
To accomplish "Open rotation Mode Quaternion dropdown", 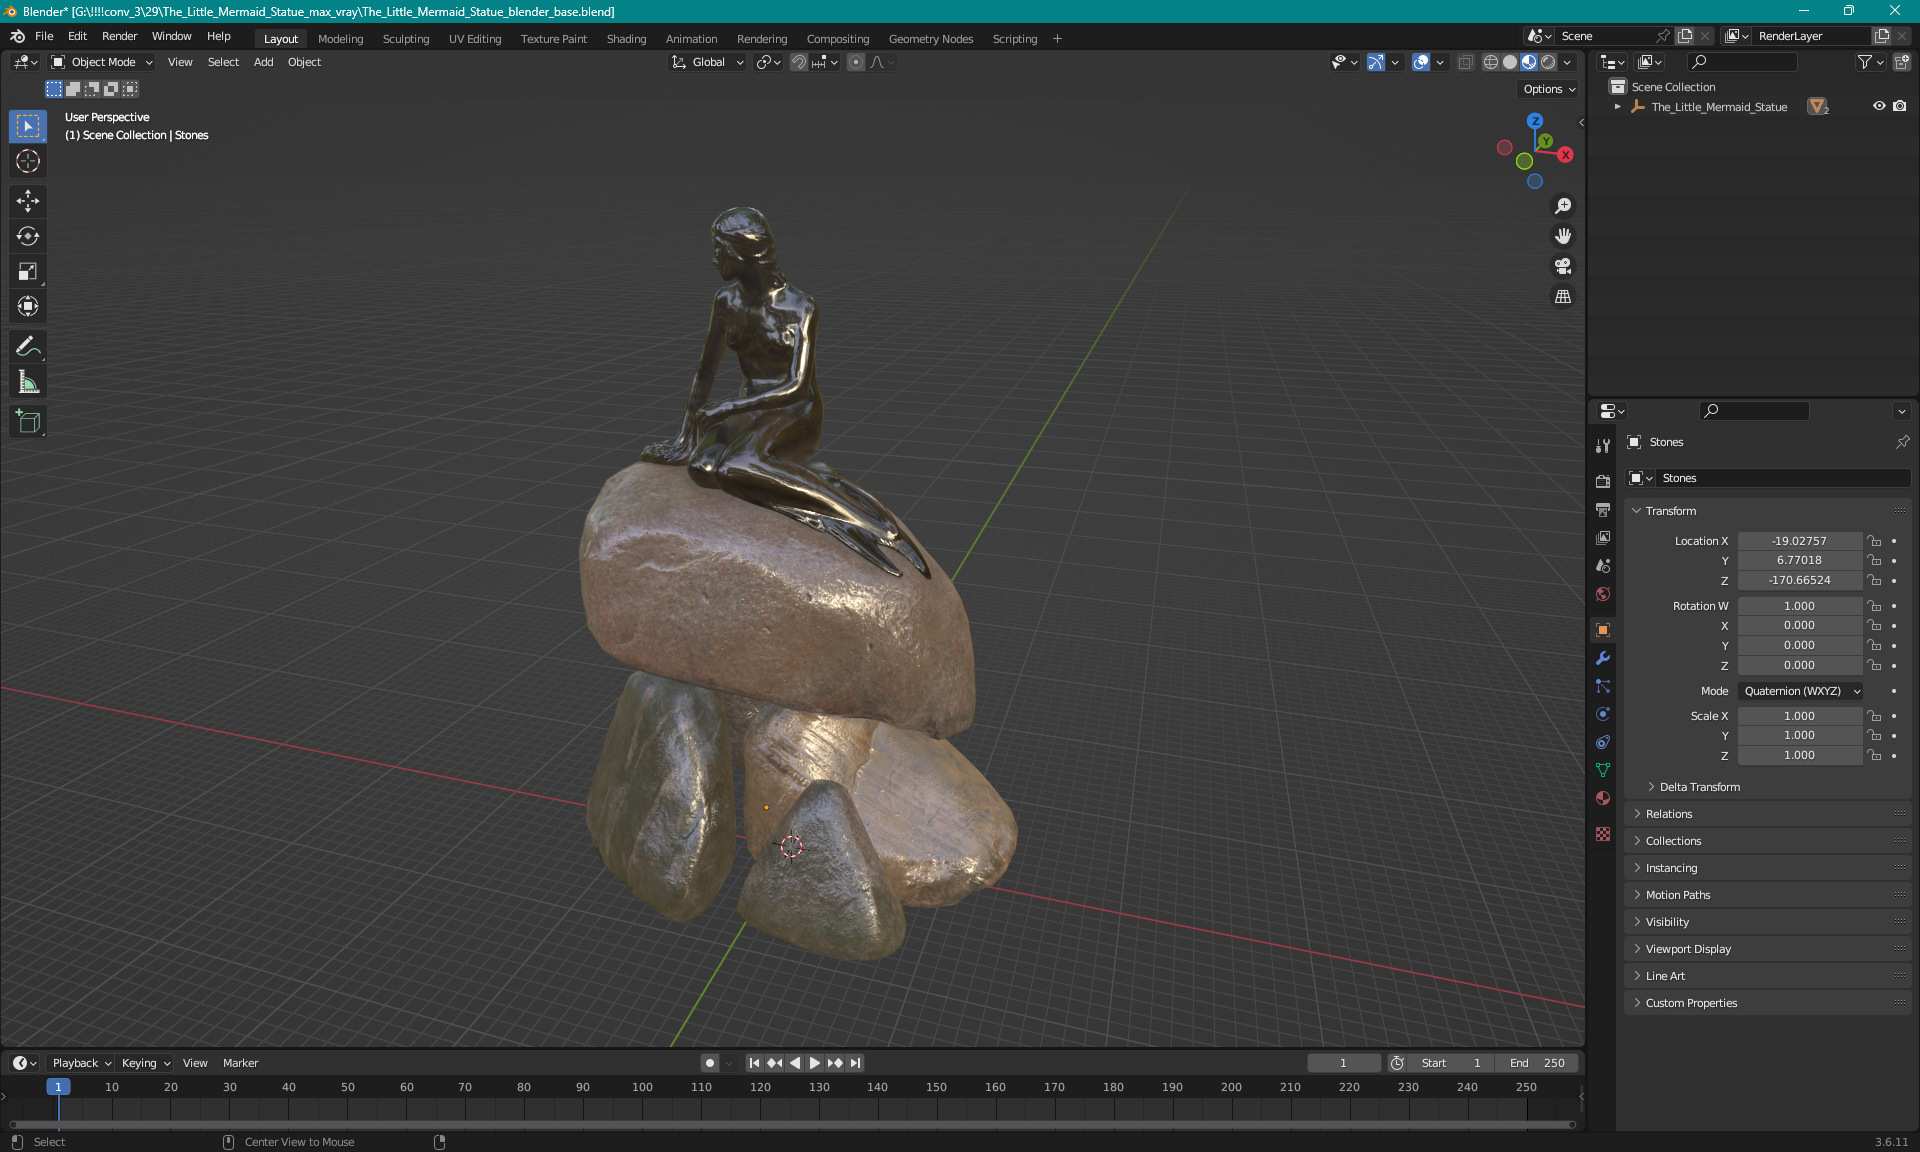I will click(1801, 691).
